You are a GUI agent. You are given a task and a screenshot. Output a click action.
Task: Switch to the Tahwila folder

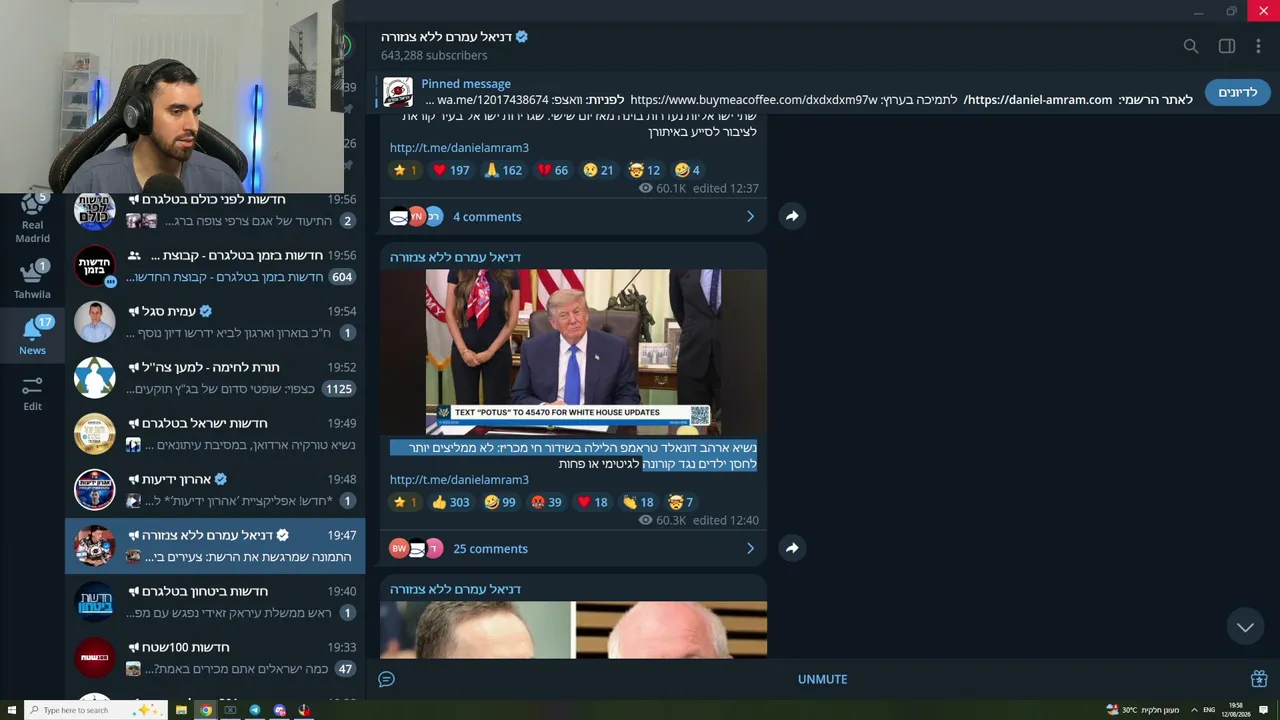[x=32, y=280]
